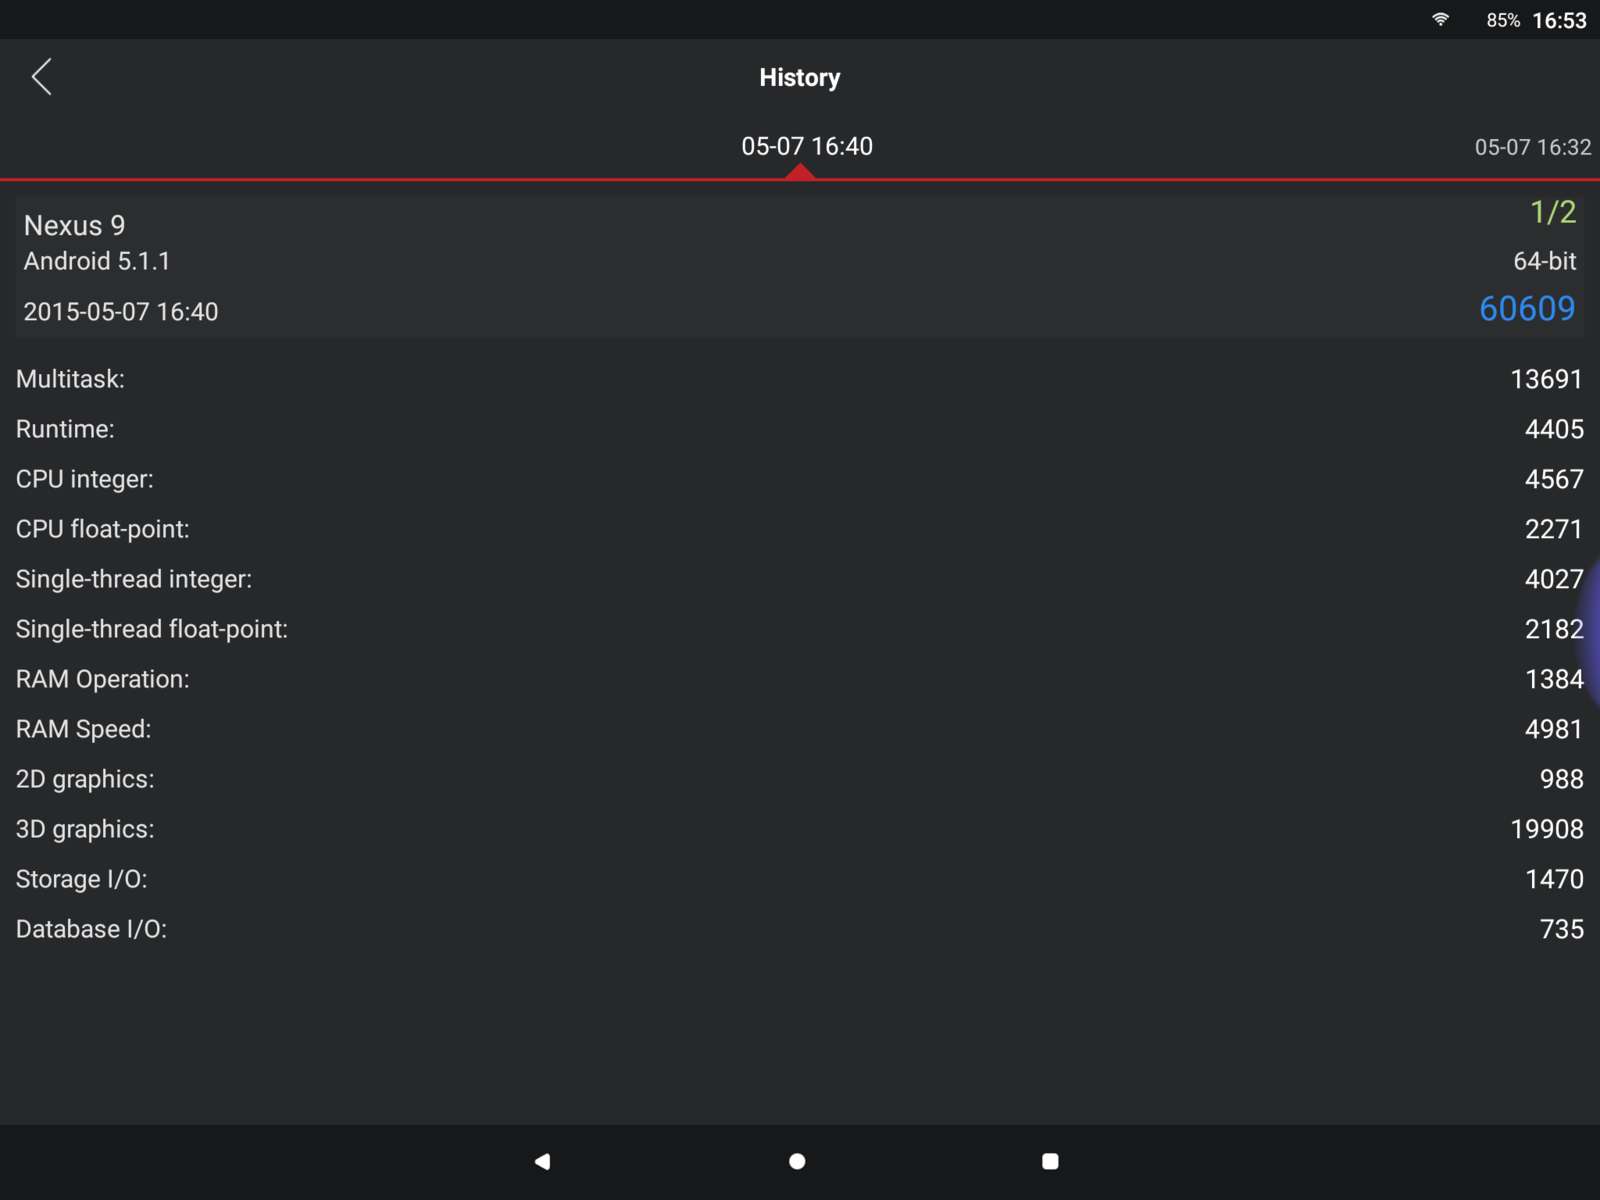Tap the Nexus 9 device header
This screenshot has width=1600, height=1200.
click(75, 226)
